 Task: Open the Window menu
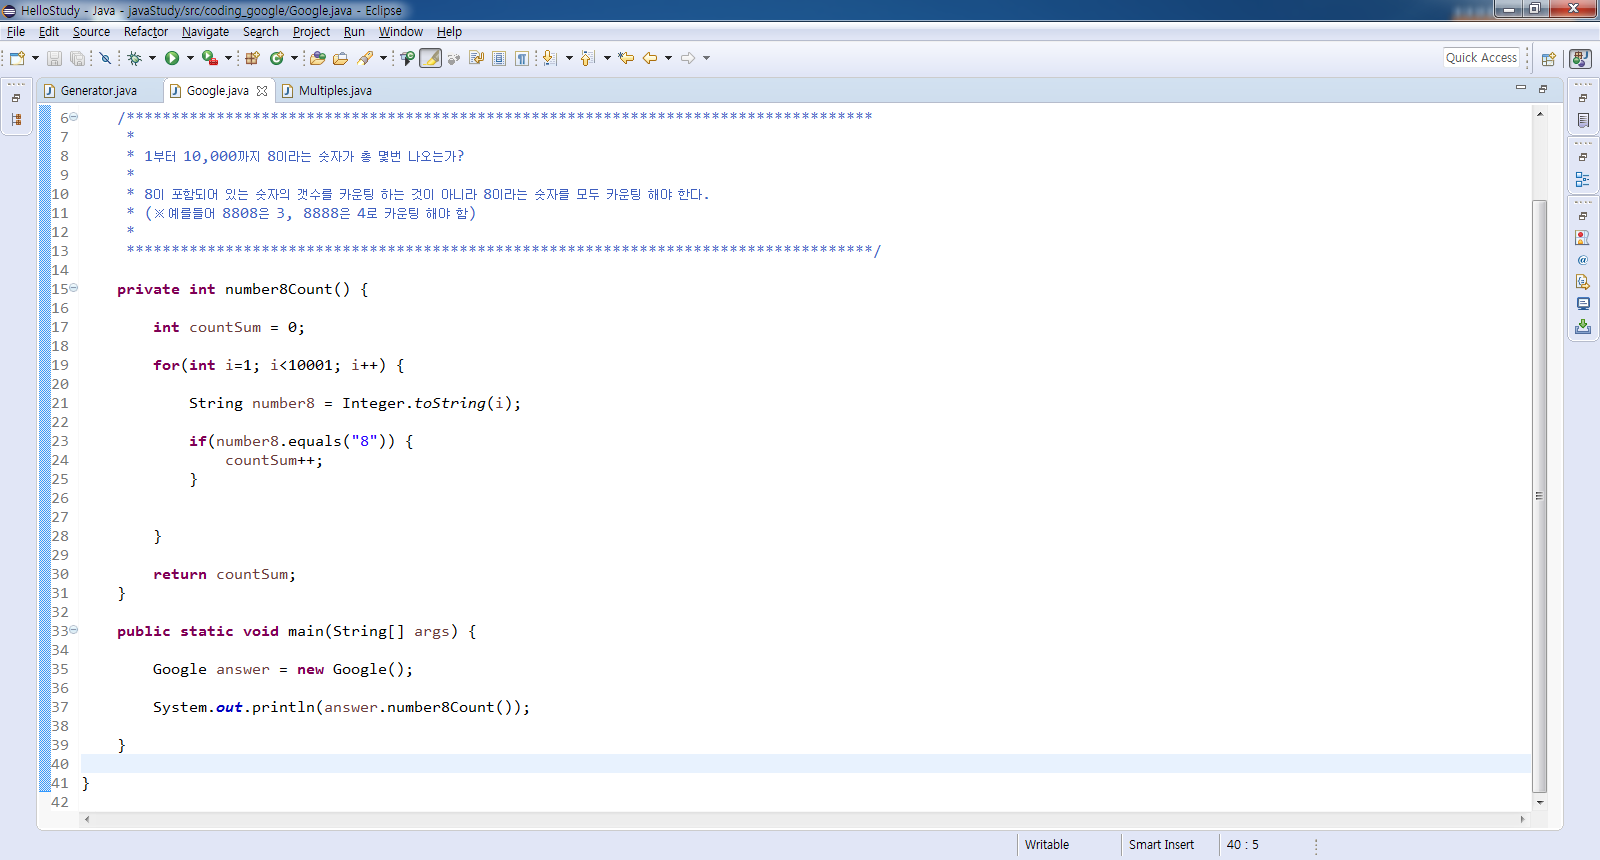click(x=400, y=32)
